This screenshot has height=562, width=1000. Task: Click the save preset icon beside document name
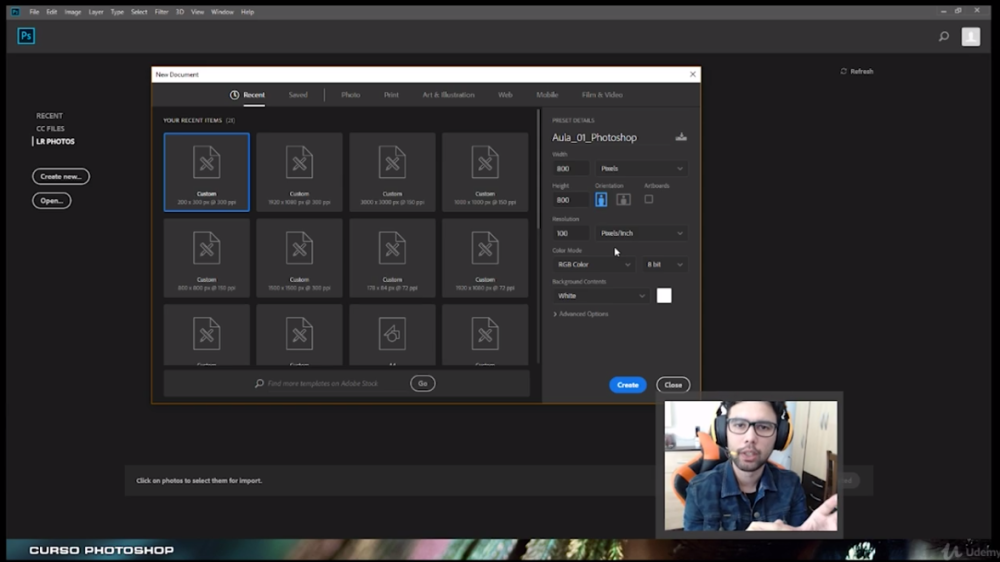680,137
